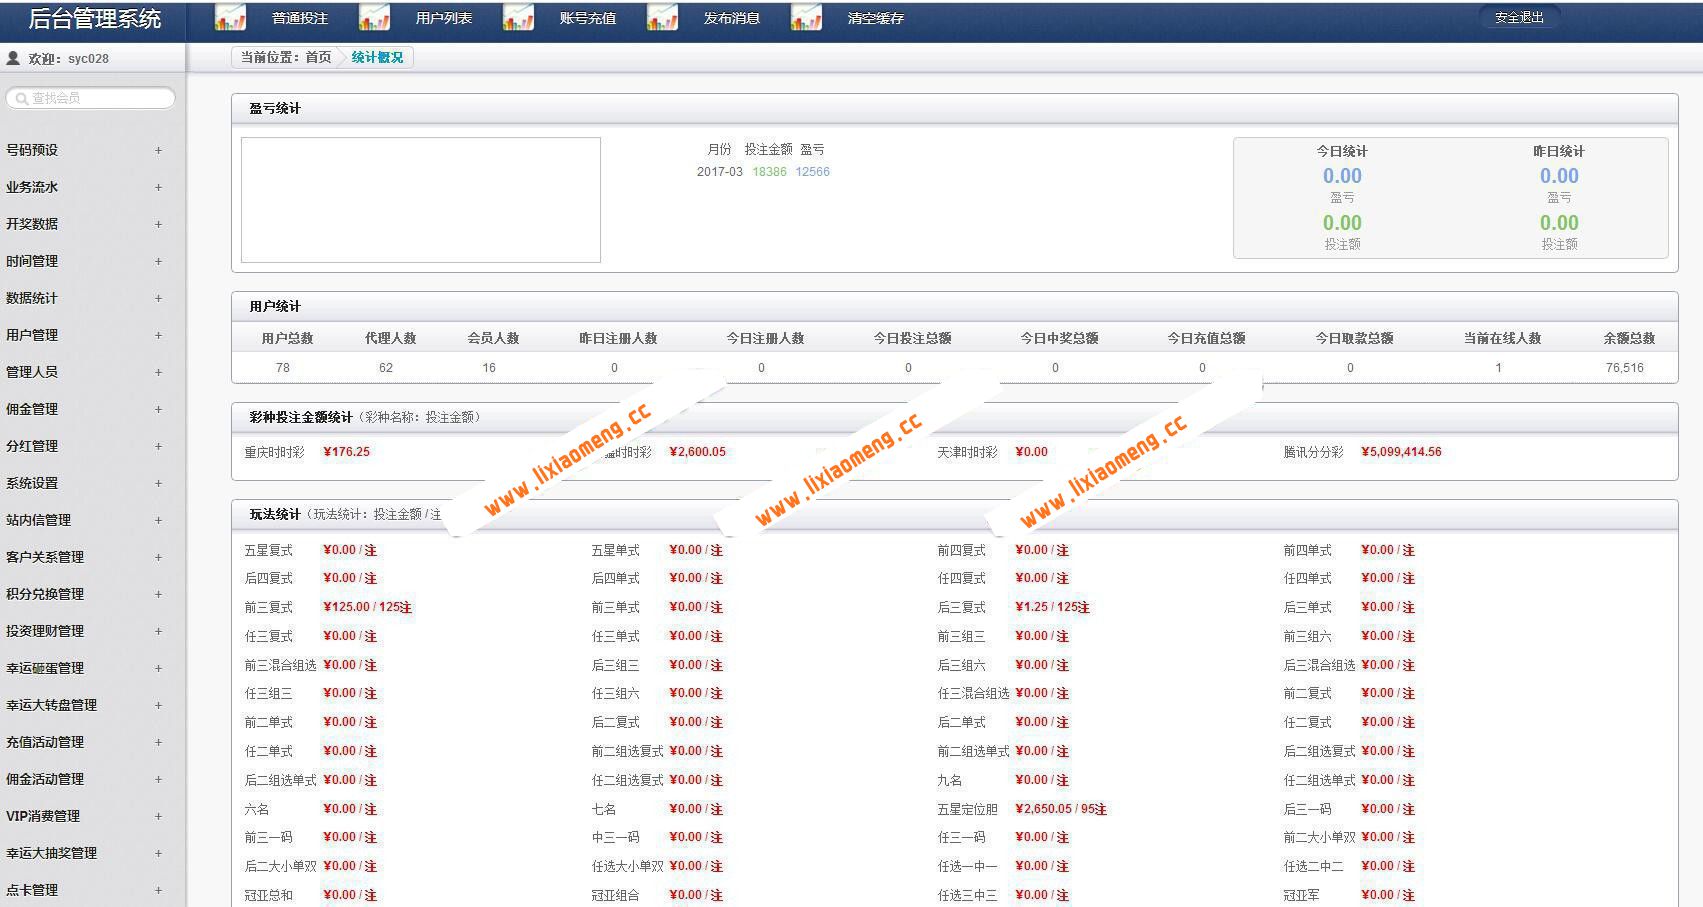Click the magnifier icon in member search

tap(21, 98)
